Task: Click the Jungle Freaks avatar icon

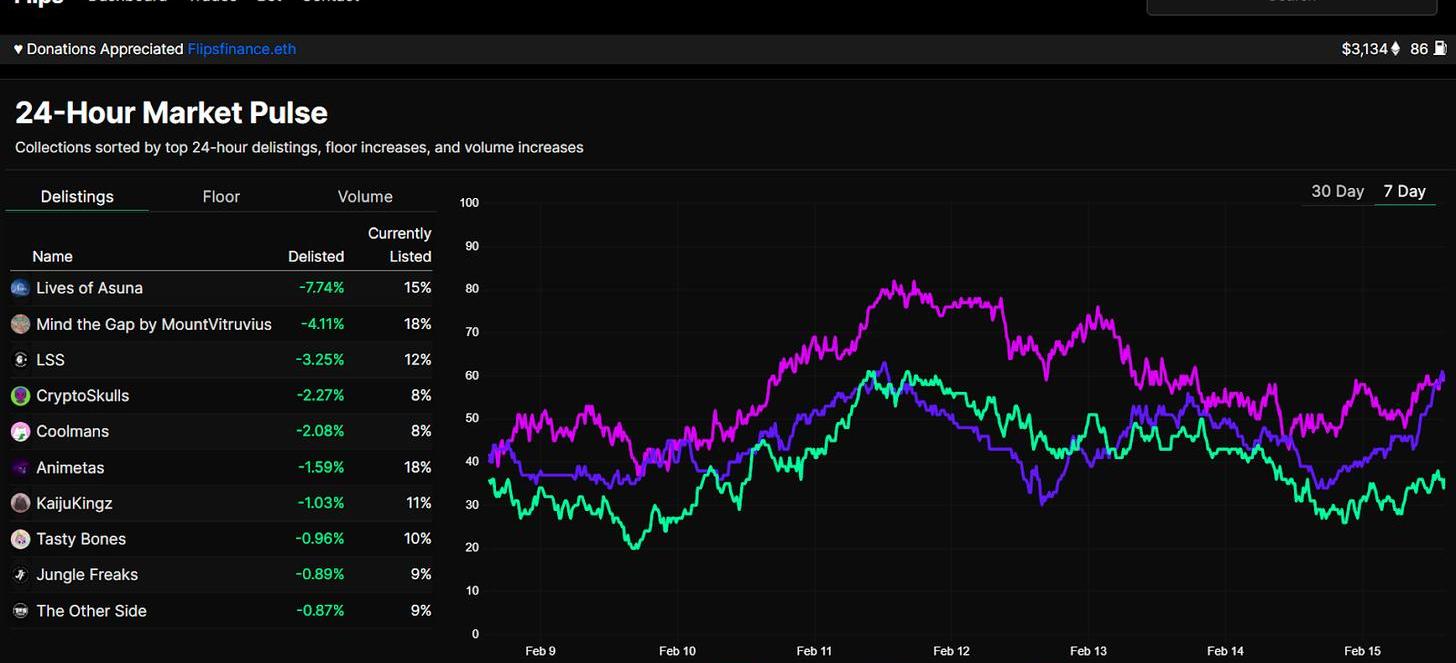Action: (x=20, y=575)
